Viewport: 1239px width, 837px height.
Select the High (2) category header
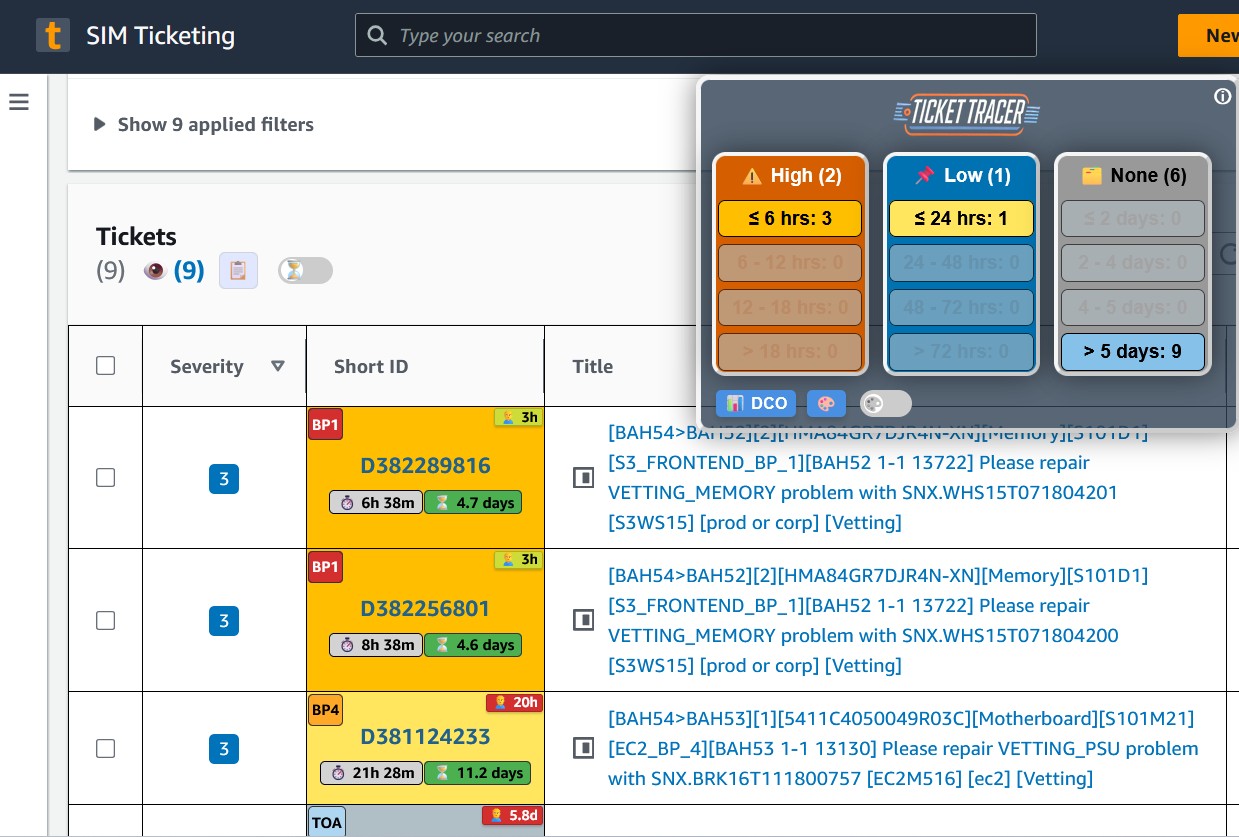click(790, 175)
